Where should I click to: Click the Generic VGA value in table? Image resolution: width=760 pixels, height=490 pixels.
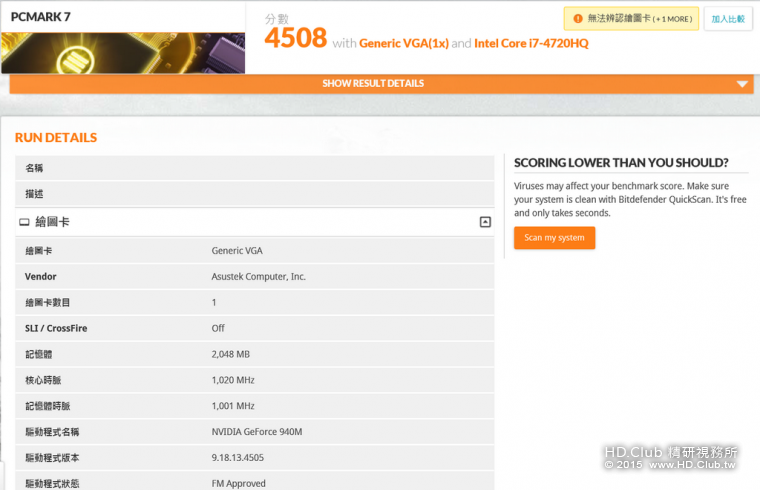237,251
